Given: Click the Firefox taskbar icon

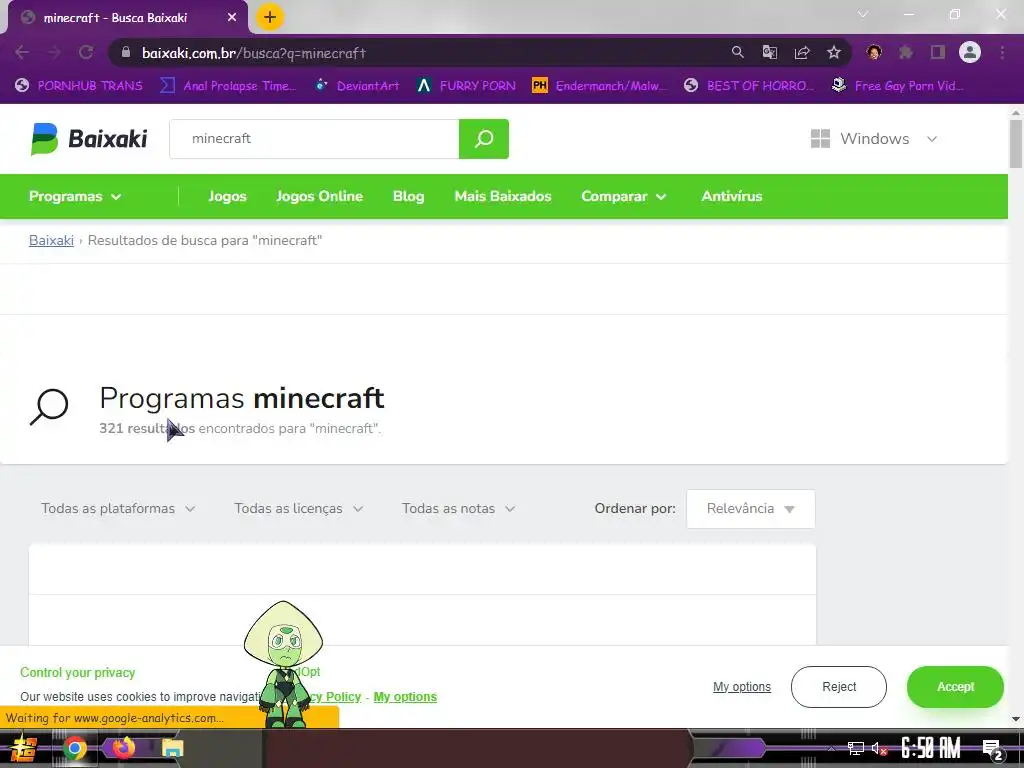Looking at the screenshot, I should point(123,748).
